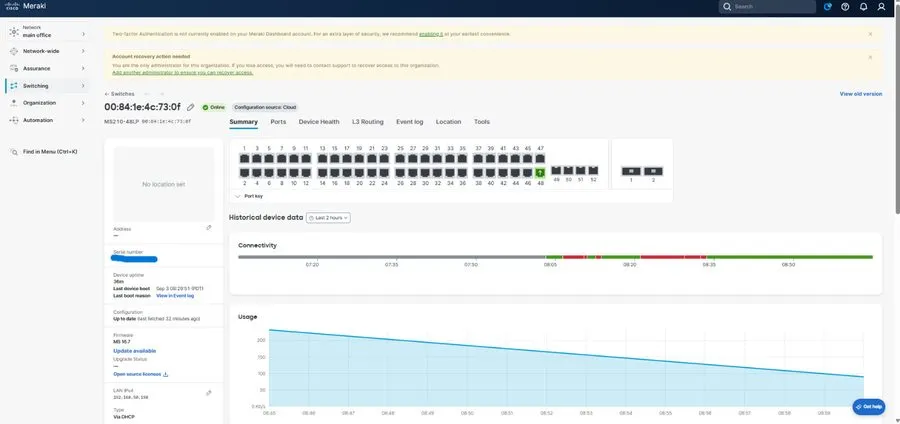Dismiss the account recovery banner
Image resolution: width=900 pixels, height=424 pixels.
(870, 57)
